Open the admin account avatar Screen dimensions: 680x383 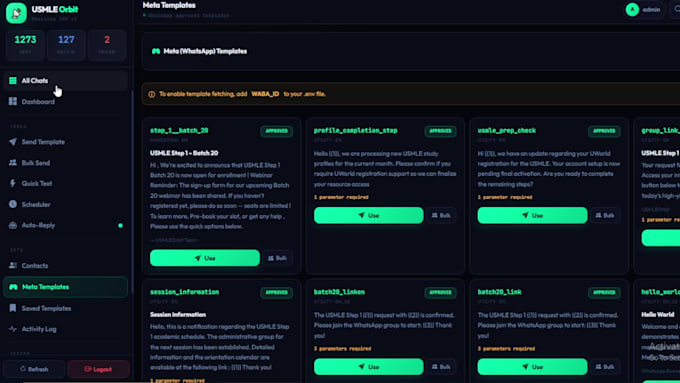[632, 10]
